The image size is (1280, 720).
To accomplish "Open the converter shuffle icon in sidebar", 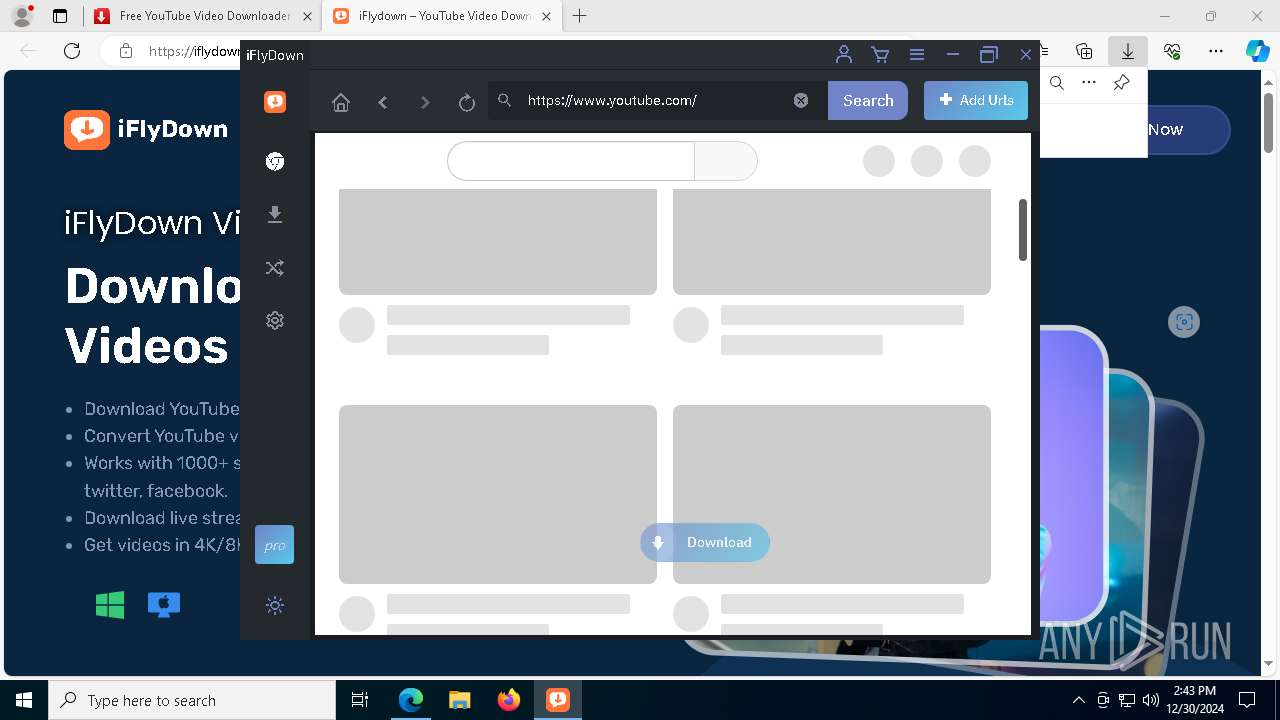I will point(275,268).
